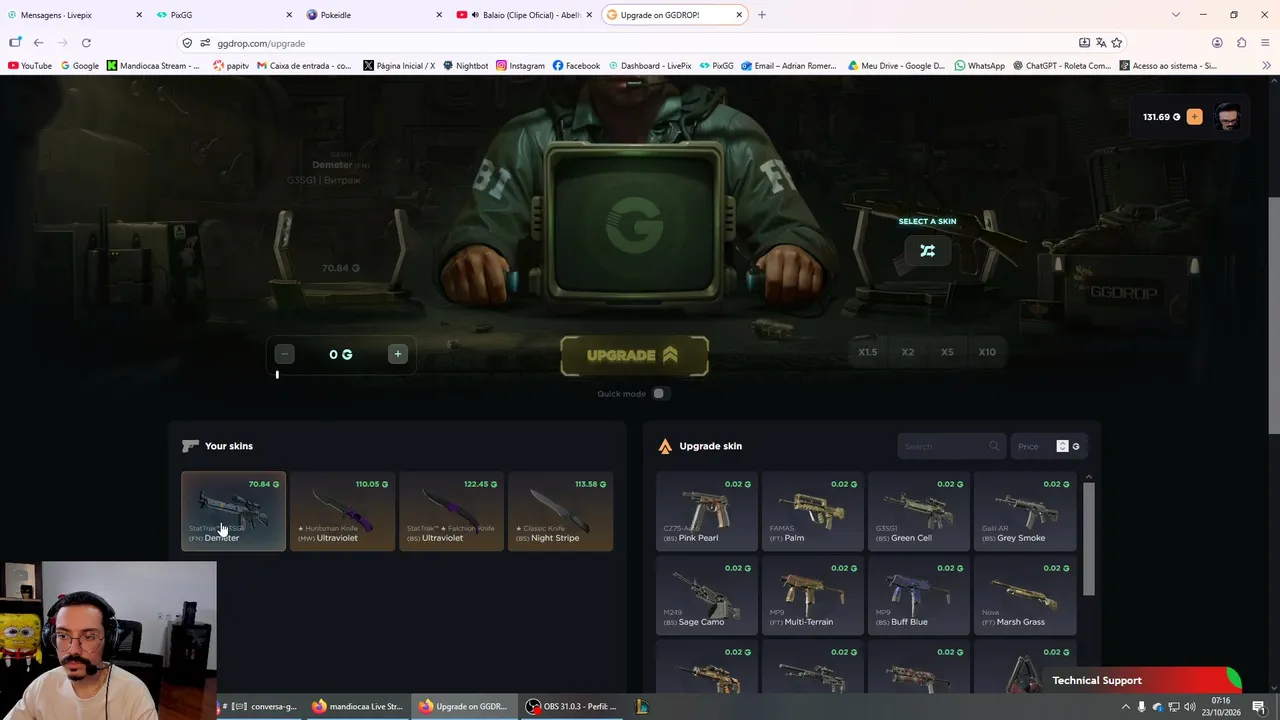Click the upgrade skin list scrollbar

tap(1089, 538)
